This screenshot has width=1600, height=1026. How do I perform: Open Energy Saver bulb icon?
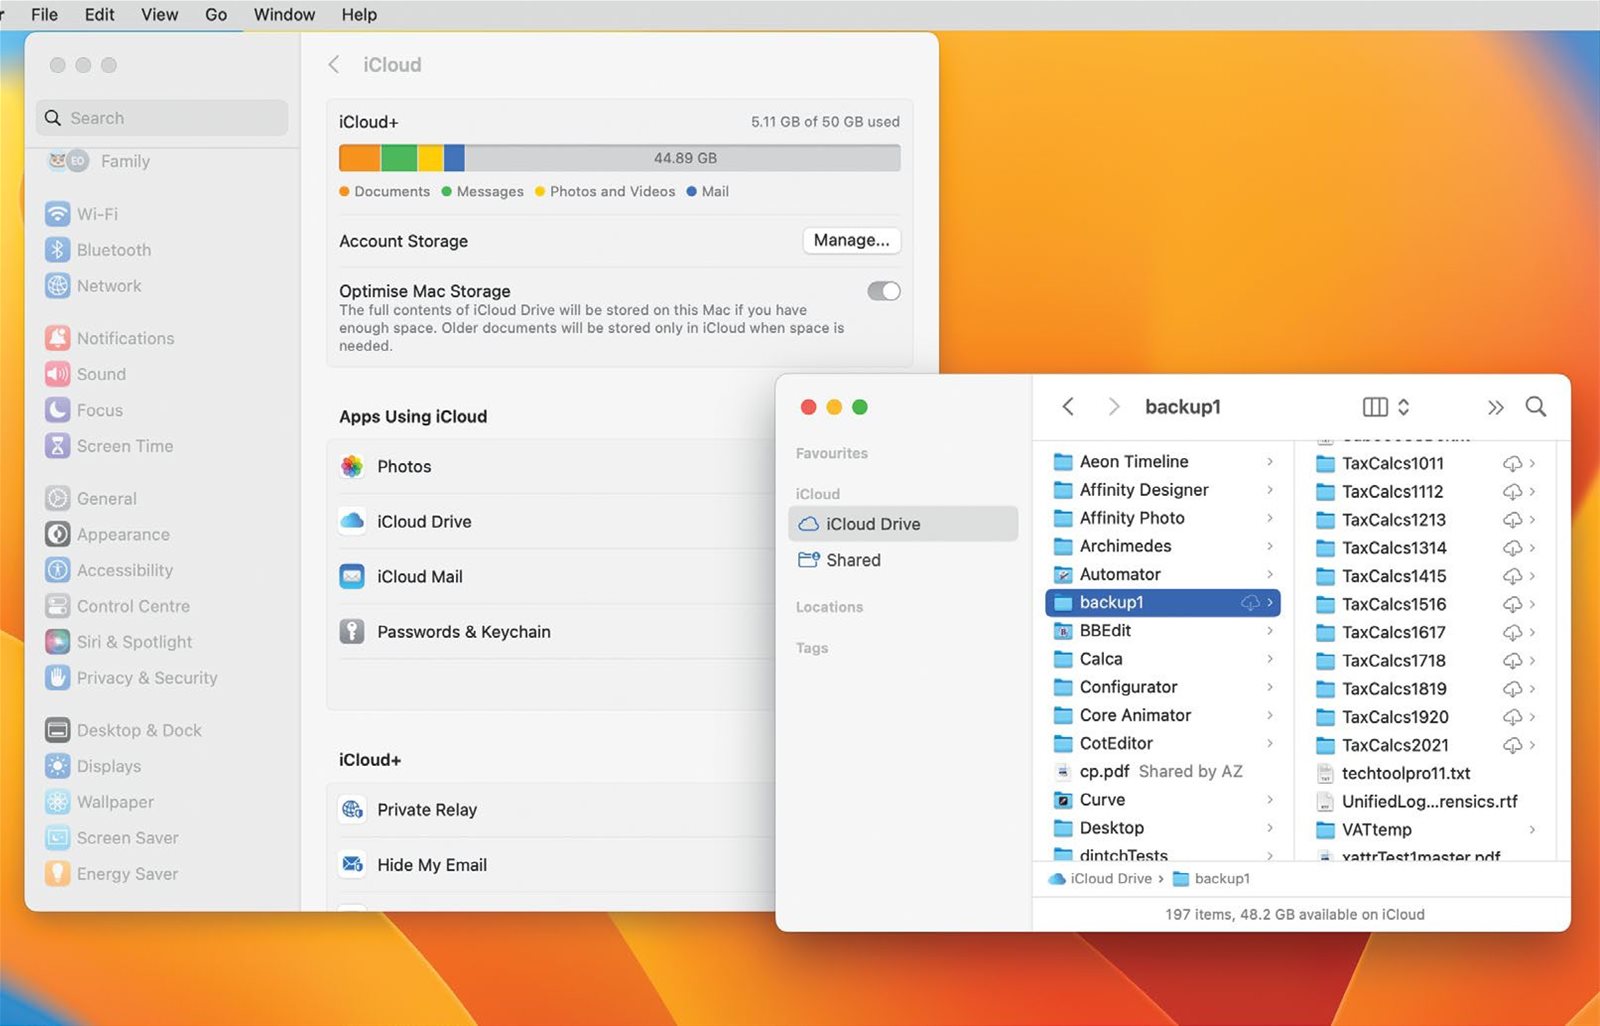click(x=58, y=874)
